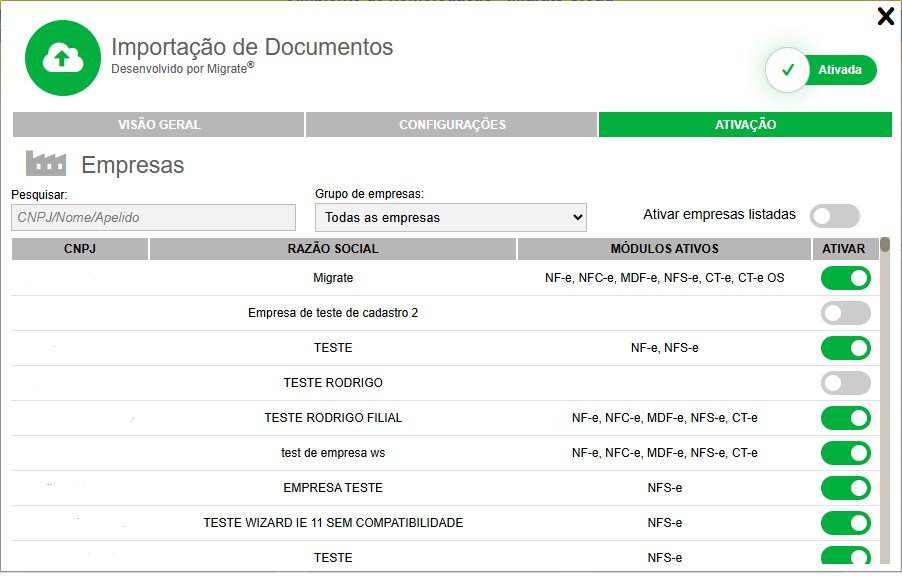
Task: Click the CNPJ/Nome/Apelido search field
Action: [154, 217]
